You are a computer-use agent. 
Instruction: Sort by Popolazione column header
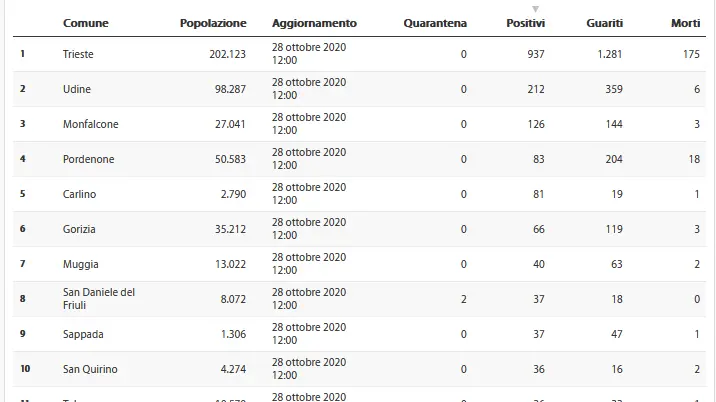(213, 23)
